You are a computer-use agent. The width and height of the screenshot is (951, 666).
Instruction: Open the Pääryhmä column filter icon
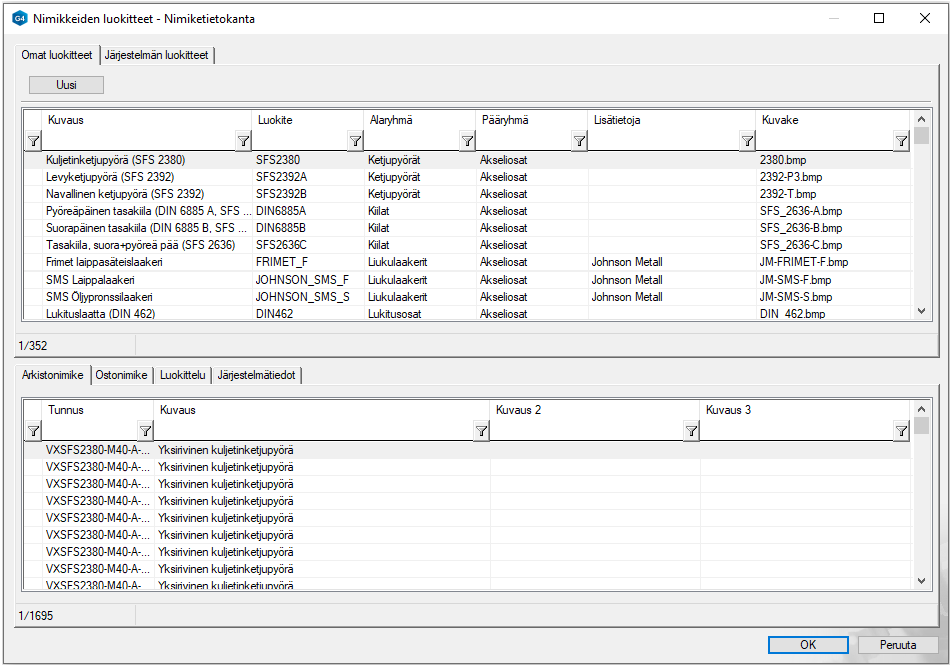click(x=579, y=142)
